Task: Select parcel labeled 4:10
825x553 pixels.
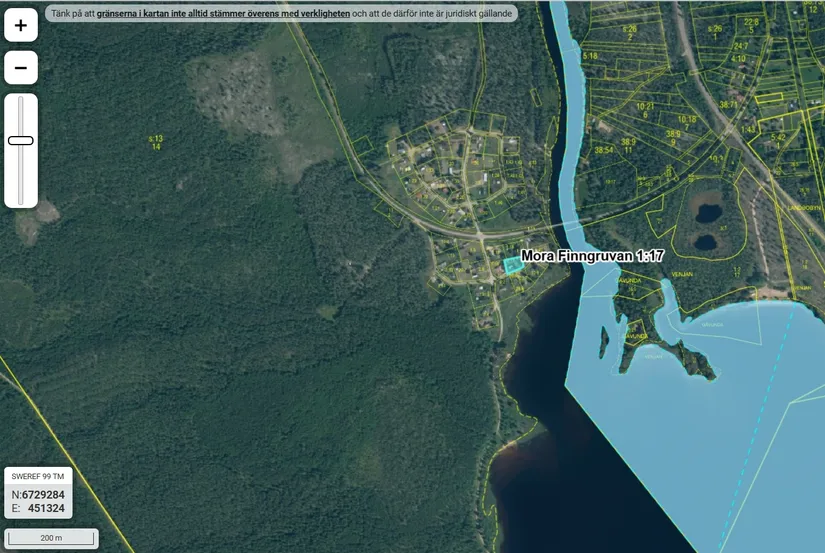Action: [x=738, y=58]
